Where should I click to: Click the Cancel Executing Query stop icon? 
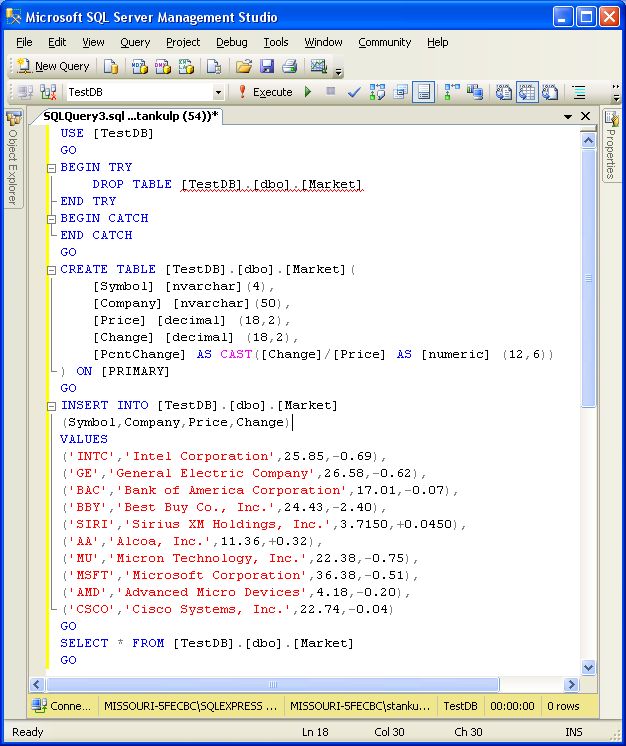click(x=331, y=91)
